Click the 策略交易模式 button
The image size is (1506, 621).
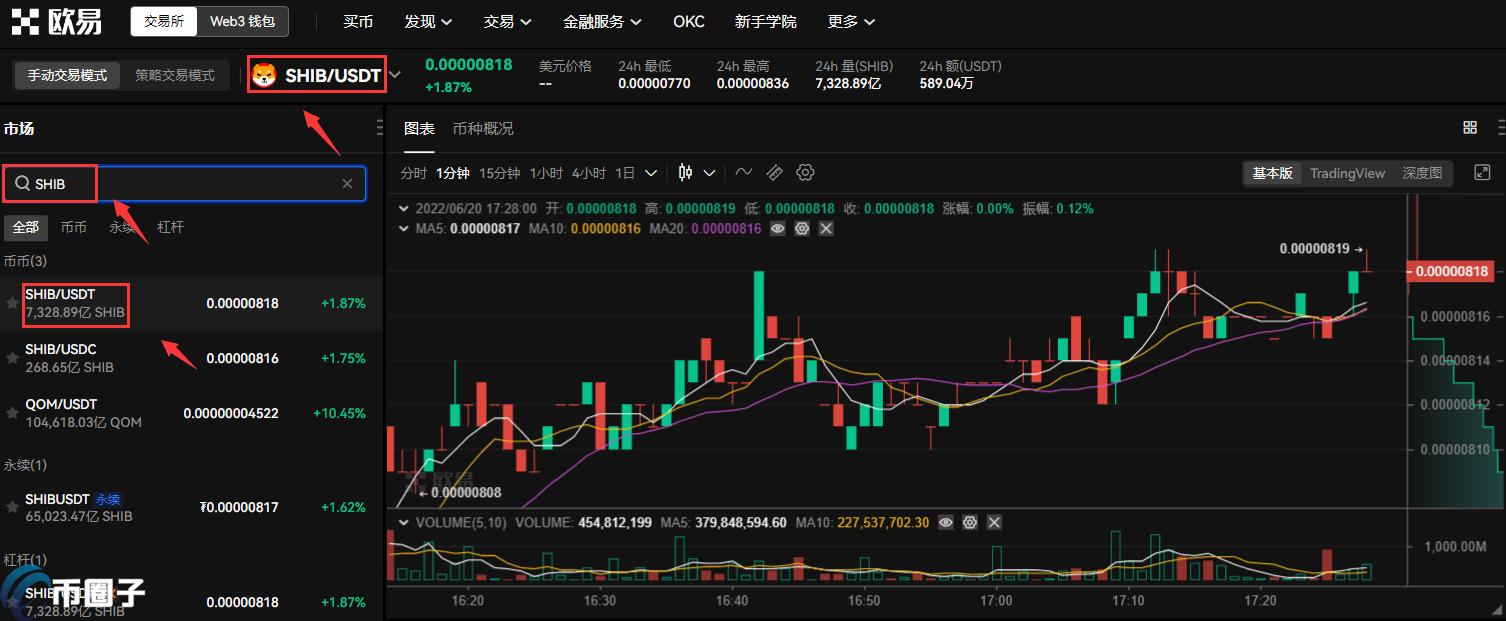tap(175, 75)
